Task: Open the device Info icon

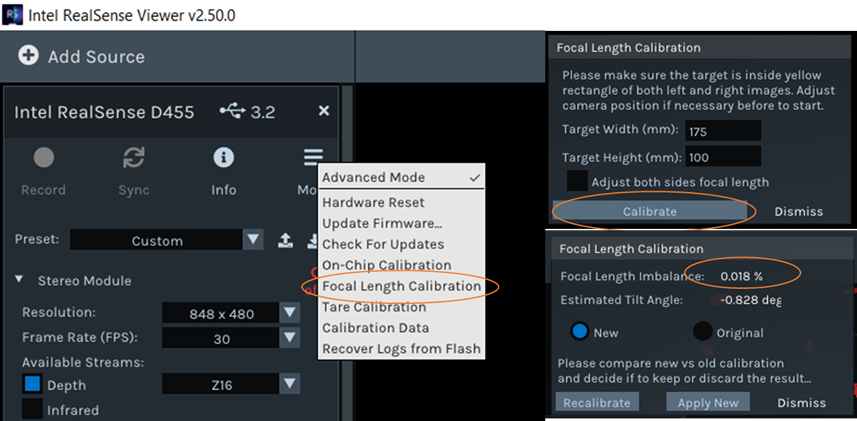Action: [x=224, y=158]
